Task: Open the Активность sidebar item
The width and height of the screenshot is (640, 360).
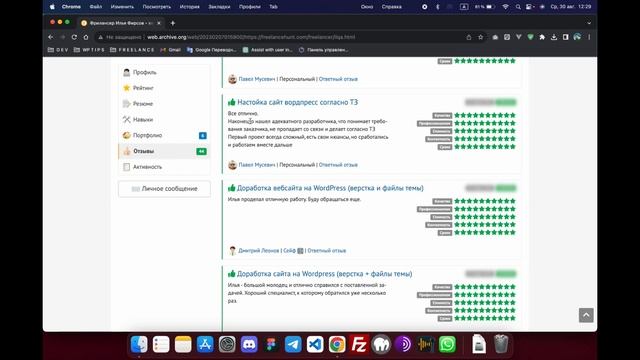Action: (x=164, y=167)
